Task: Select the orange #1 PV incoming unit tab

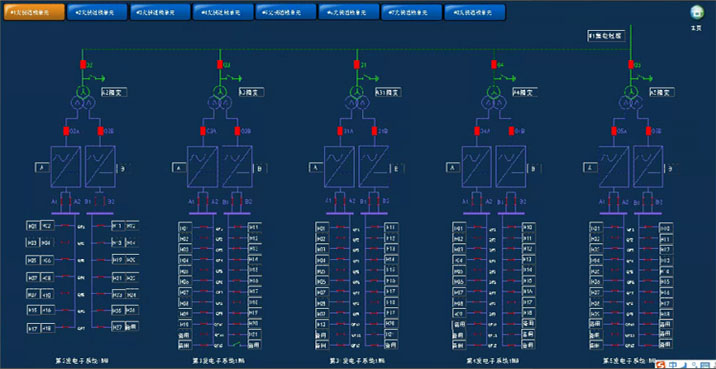Action: [x=34, y=12]
